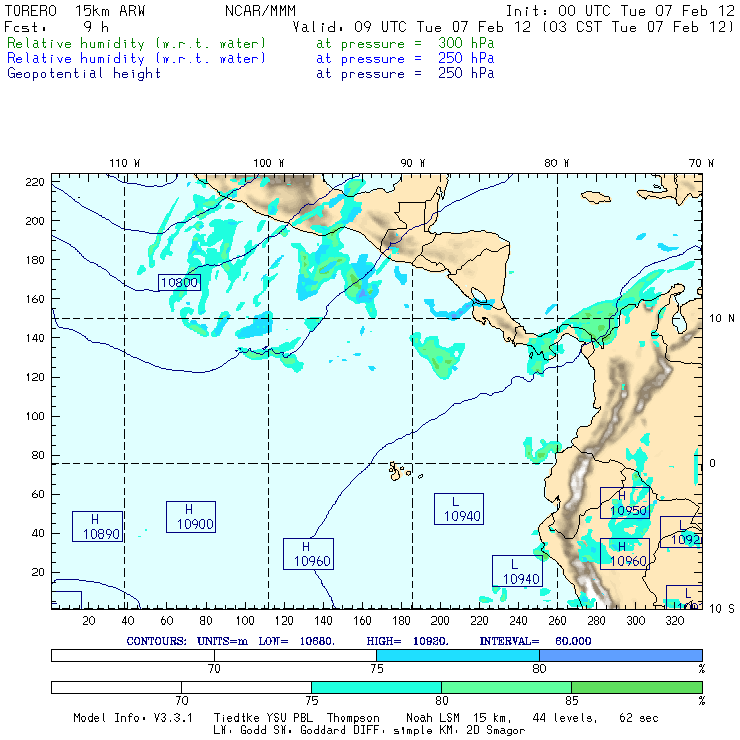The image size is (740, 740).
Task: Click the 'TORERO 15km ARW' title text
Action: tap(75, 11)
